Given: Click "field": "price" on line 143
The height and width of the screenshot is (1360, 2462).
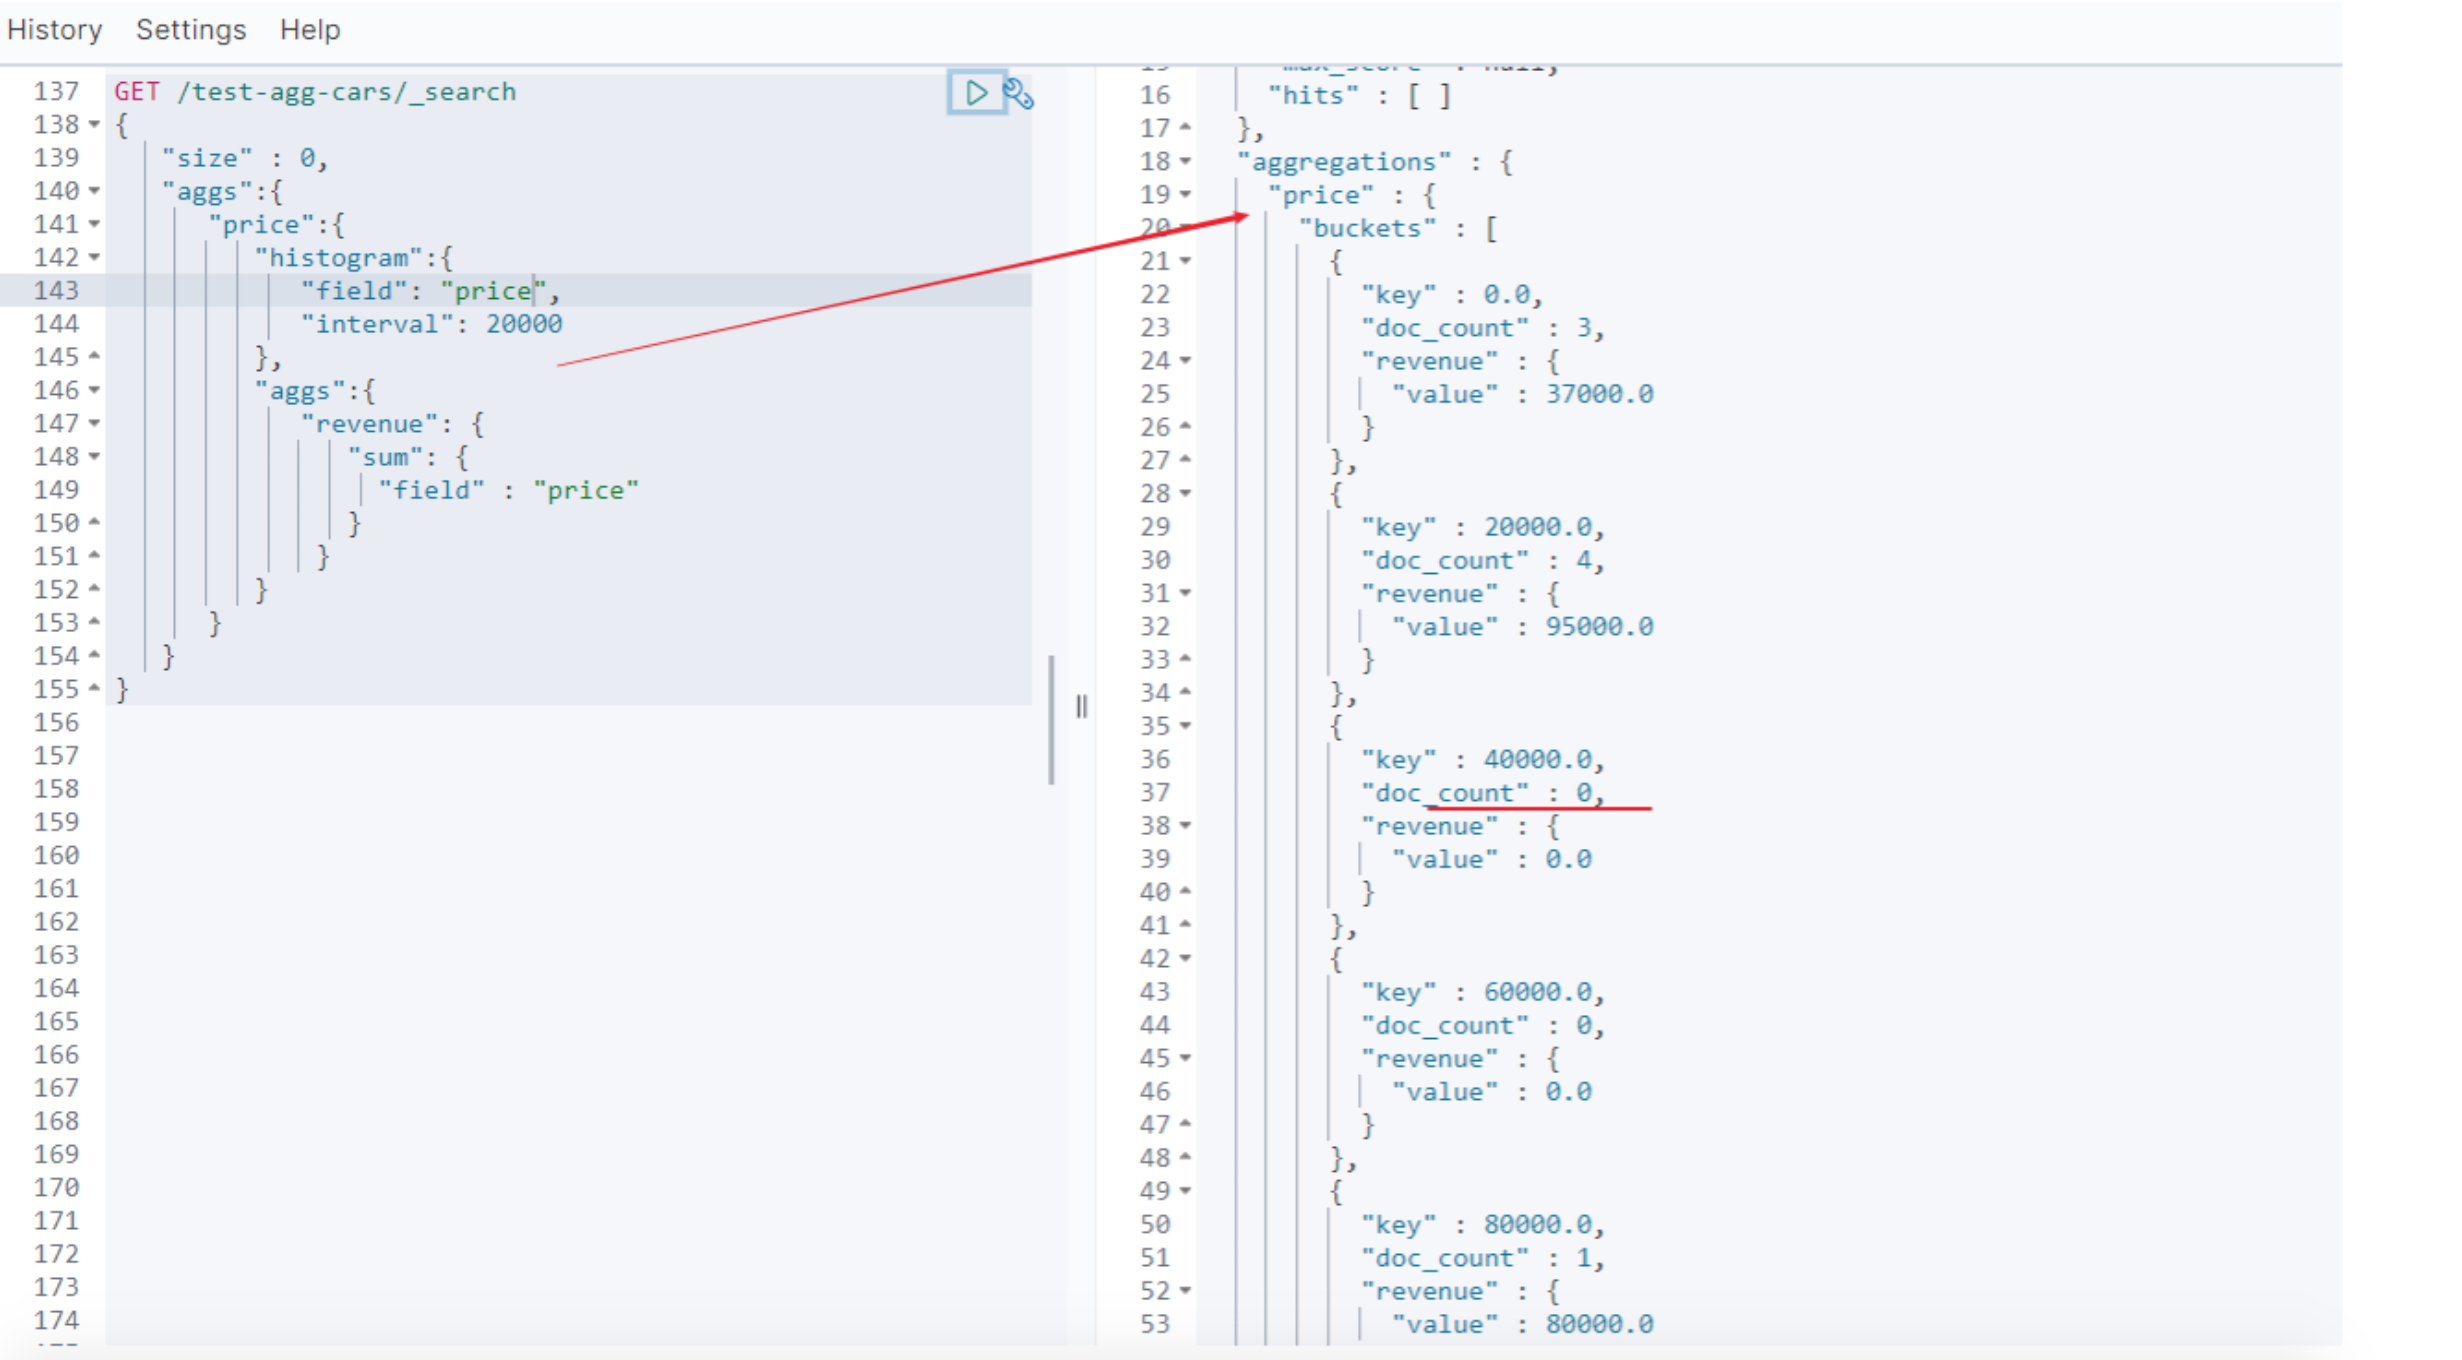Looking at the screenshot, I should coord(430,291).
